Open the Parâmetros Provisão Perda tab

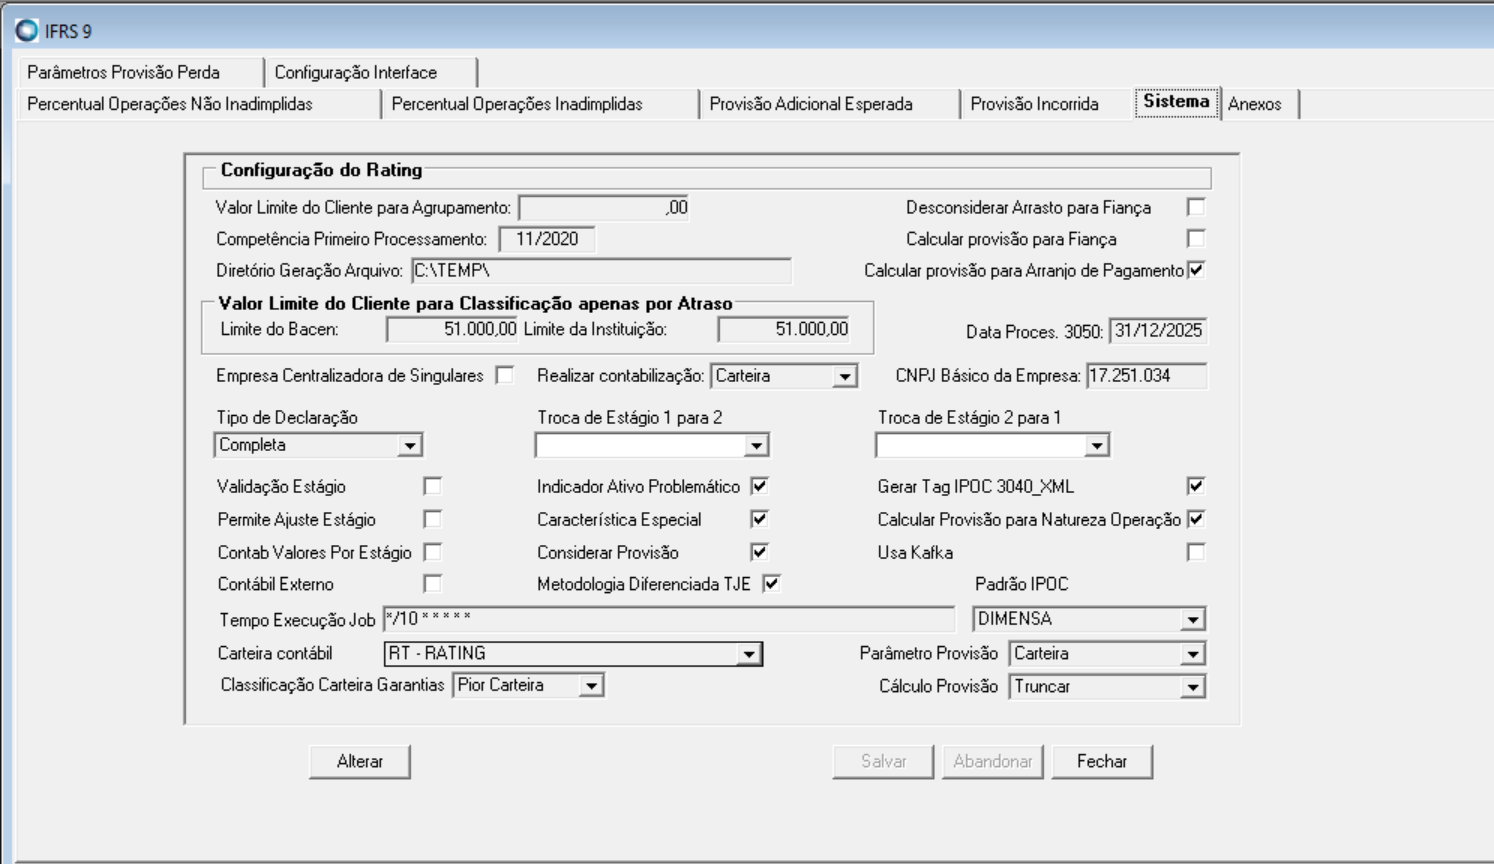click(140, 73)
